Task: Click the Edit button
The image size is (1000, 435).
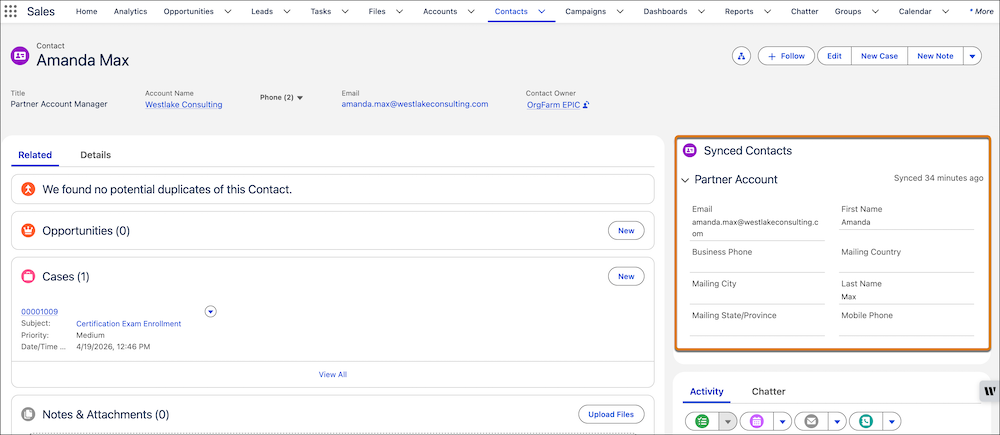Action: coord(834,56)
